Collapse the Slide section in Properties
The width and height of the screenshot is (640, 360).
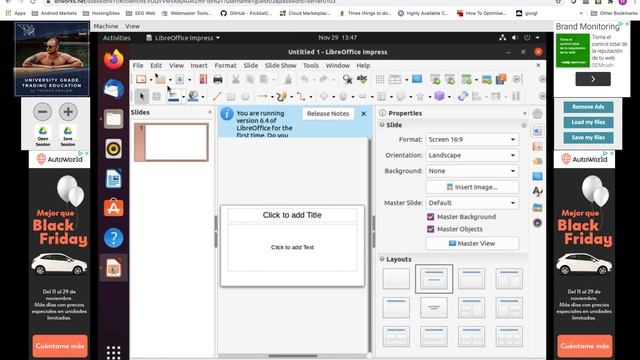point(382,125)
